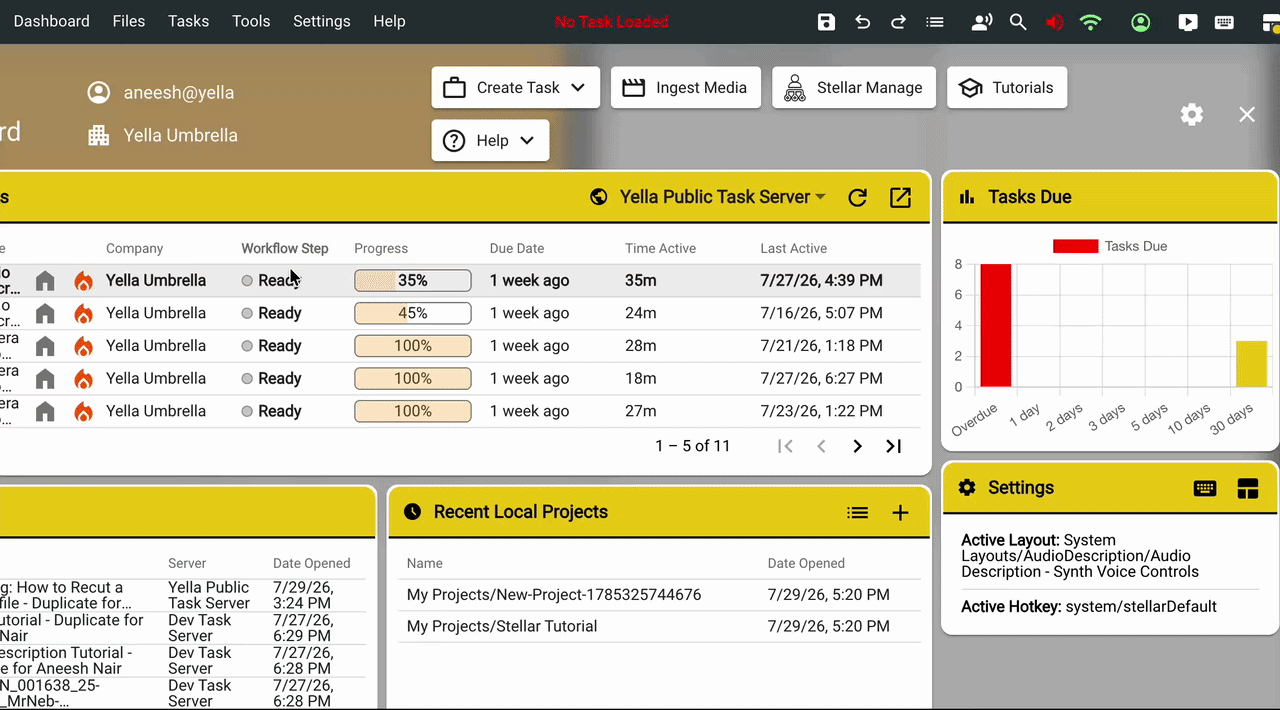Screen dimensions: 1280x710
Task: Click the undo arrow icon
Action: click(x=862, y=21)
